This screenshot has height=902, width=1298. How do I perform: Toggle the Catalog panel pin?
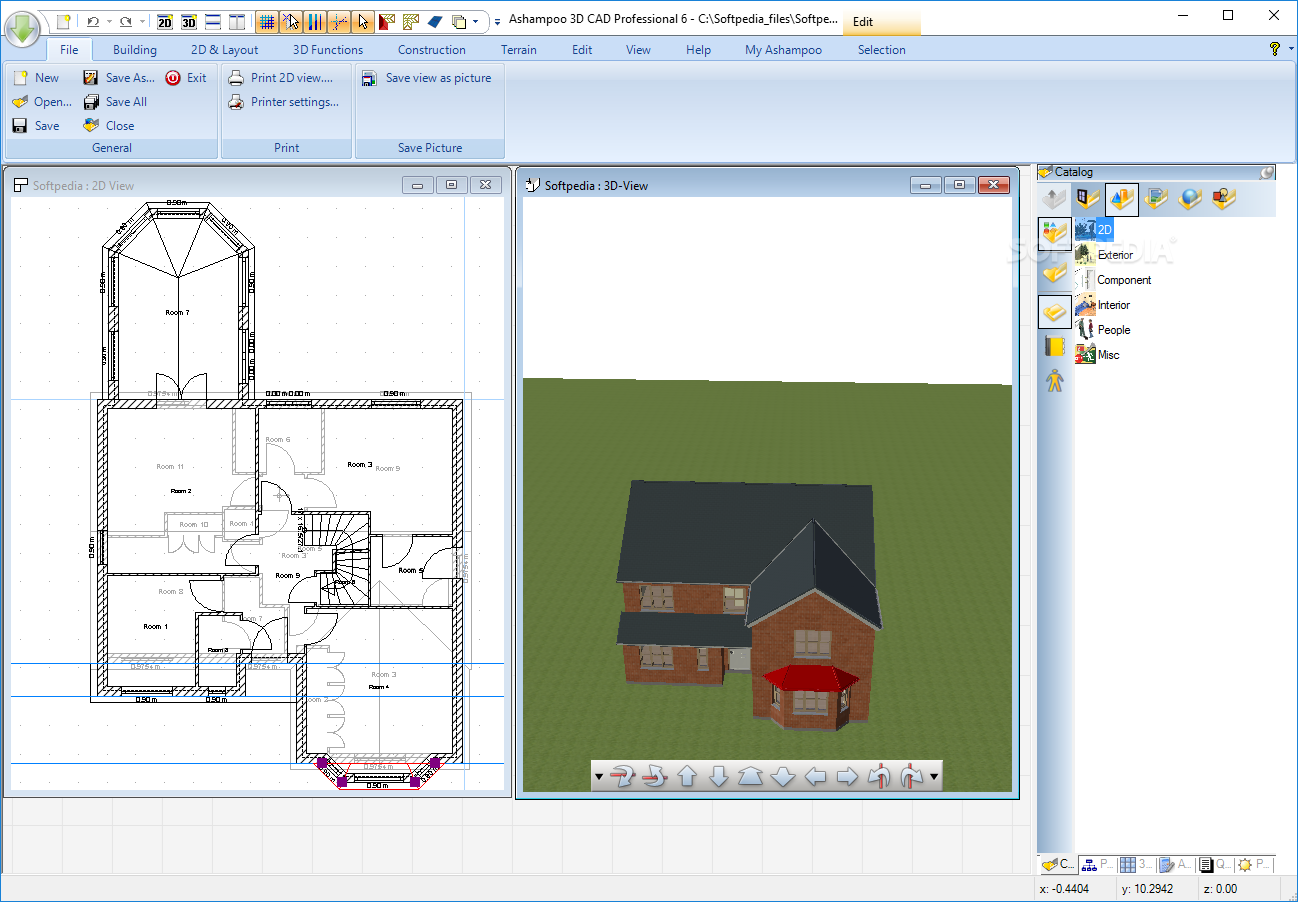point(1267,172)
